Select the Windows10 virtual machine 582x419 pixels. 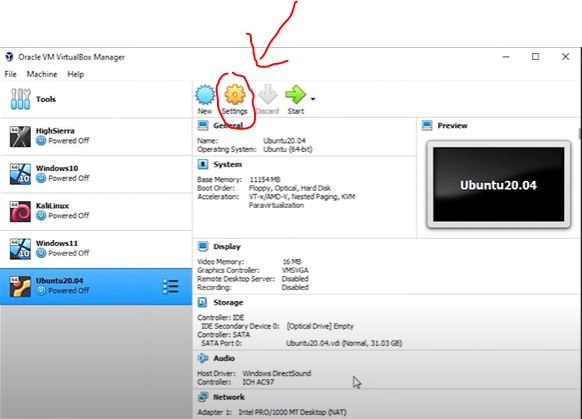(x=96, y=174)
